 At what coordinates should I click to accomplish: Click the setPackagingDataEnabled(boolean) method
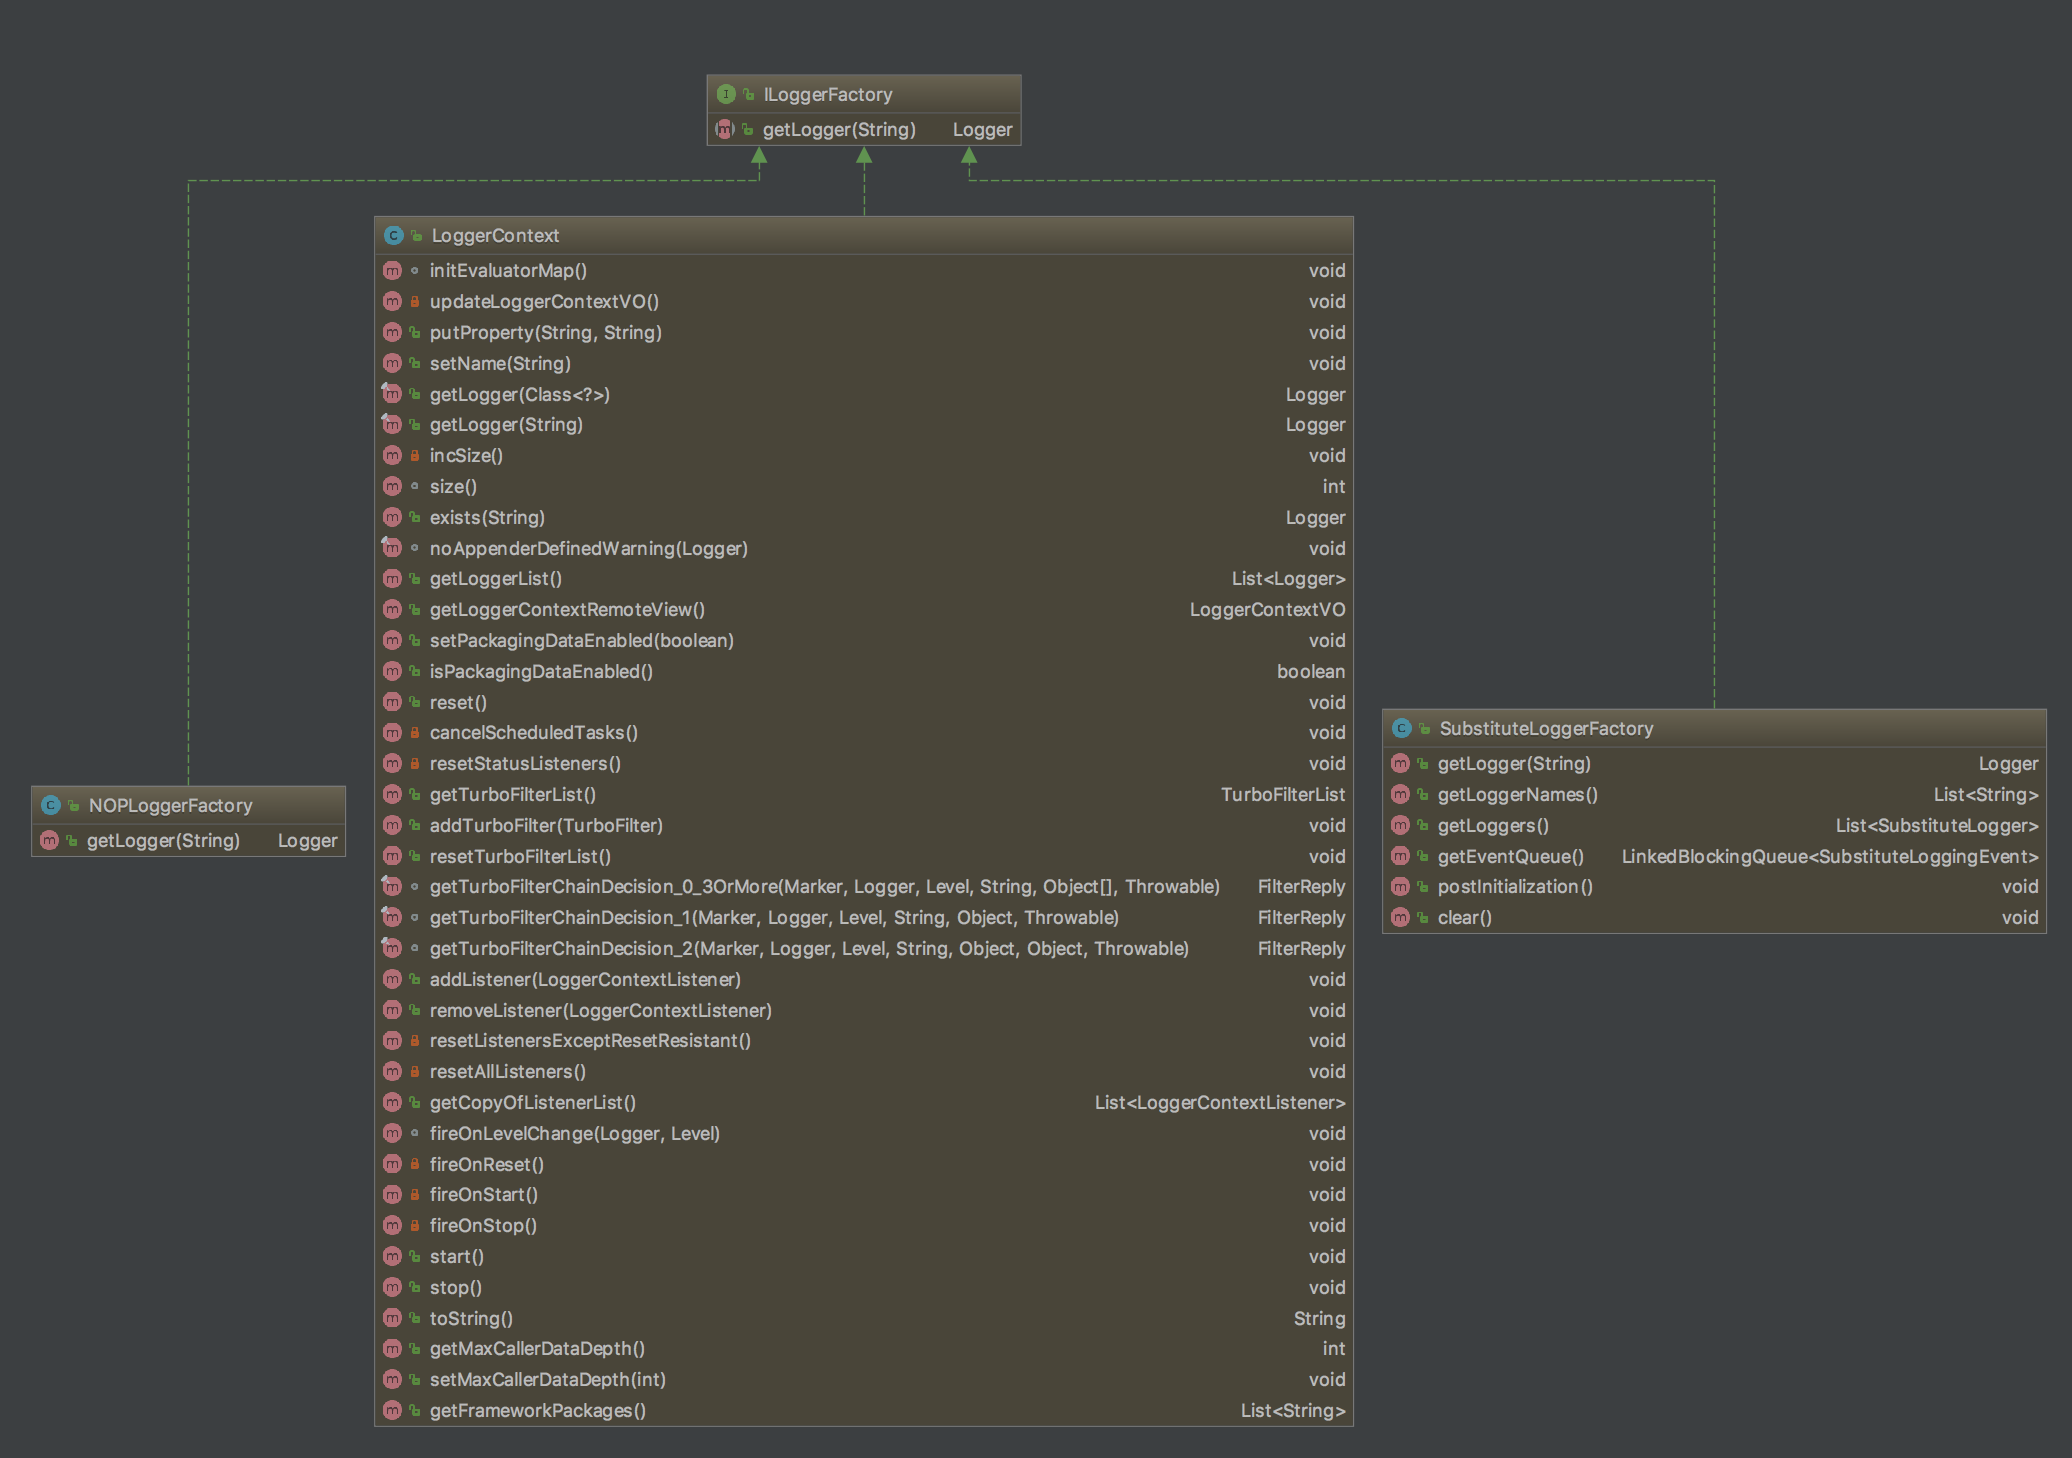582,640
